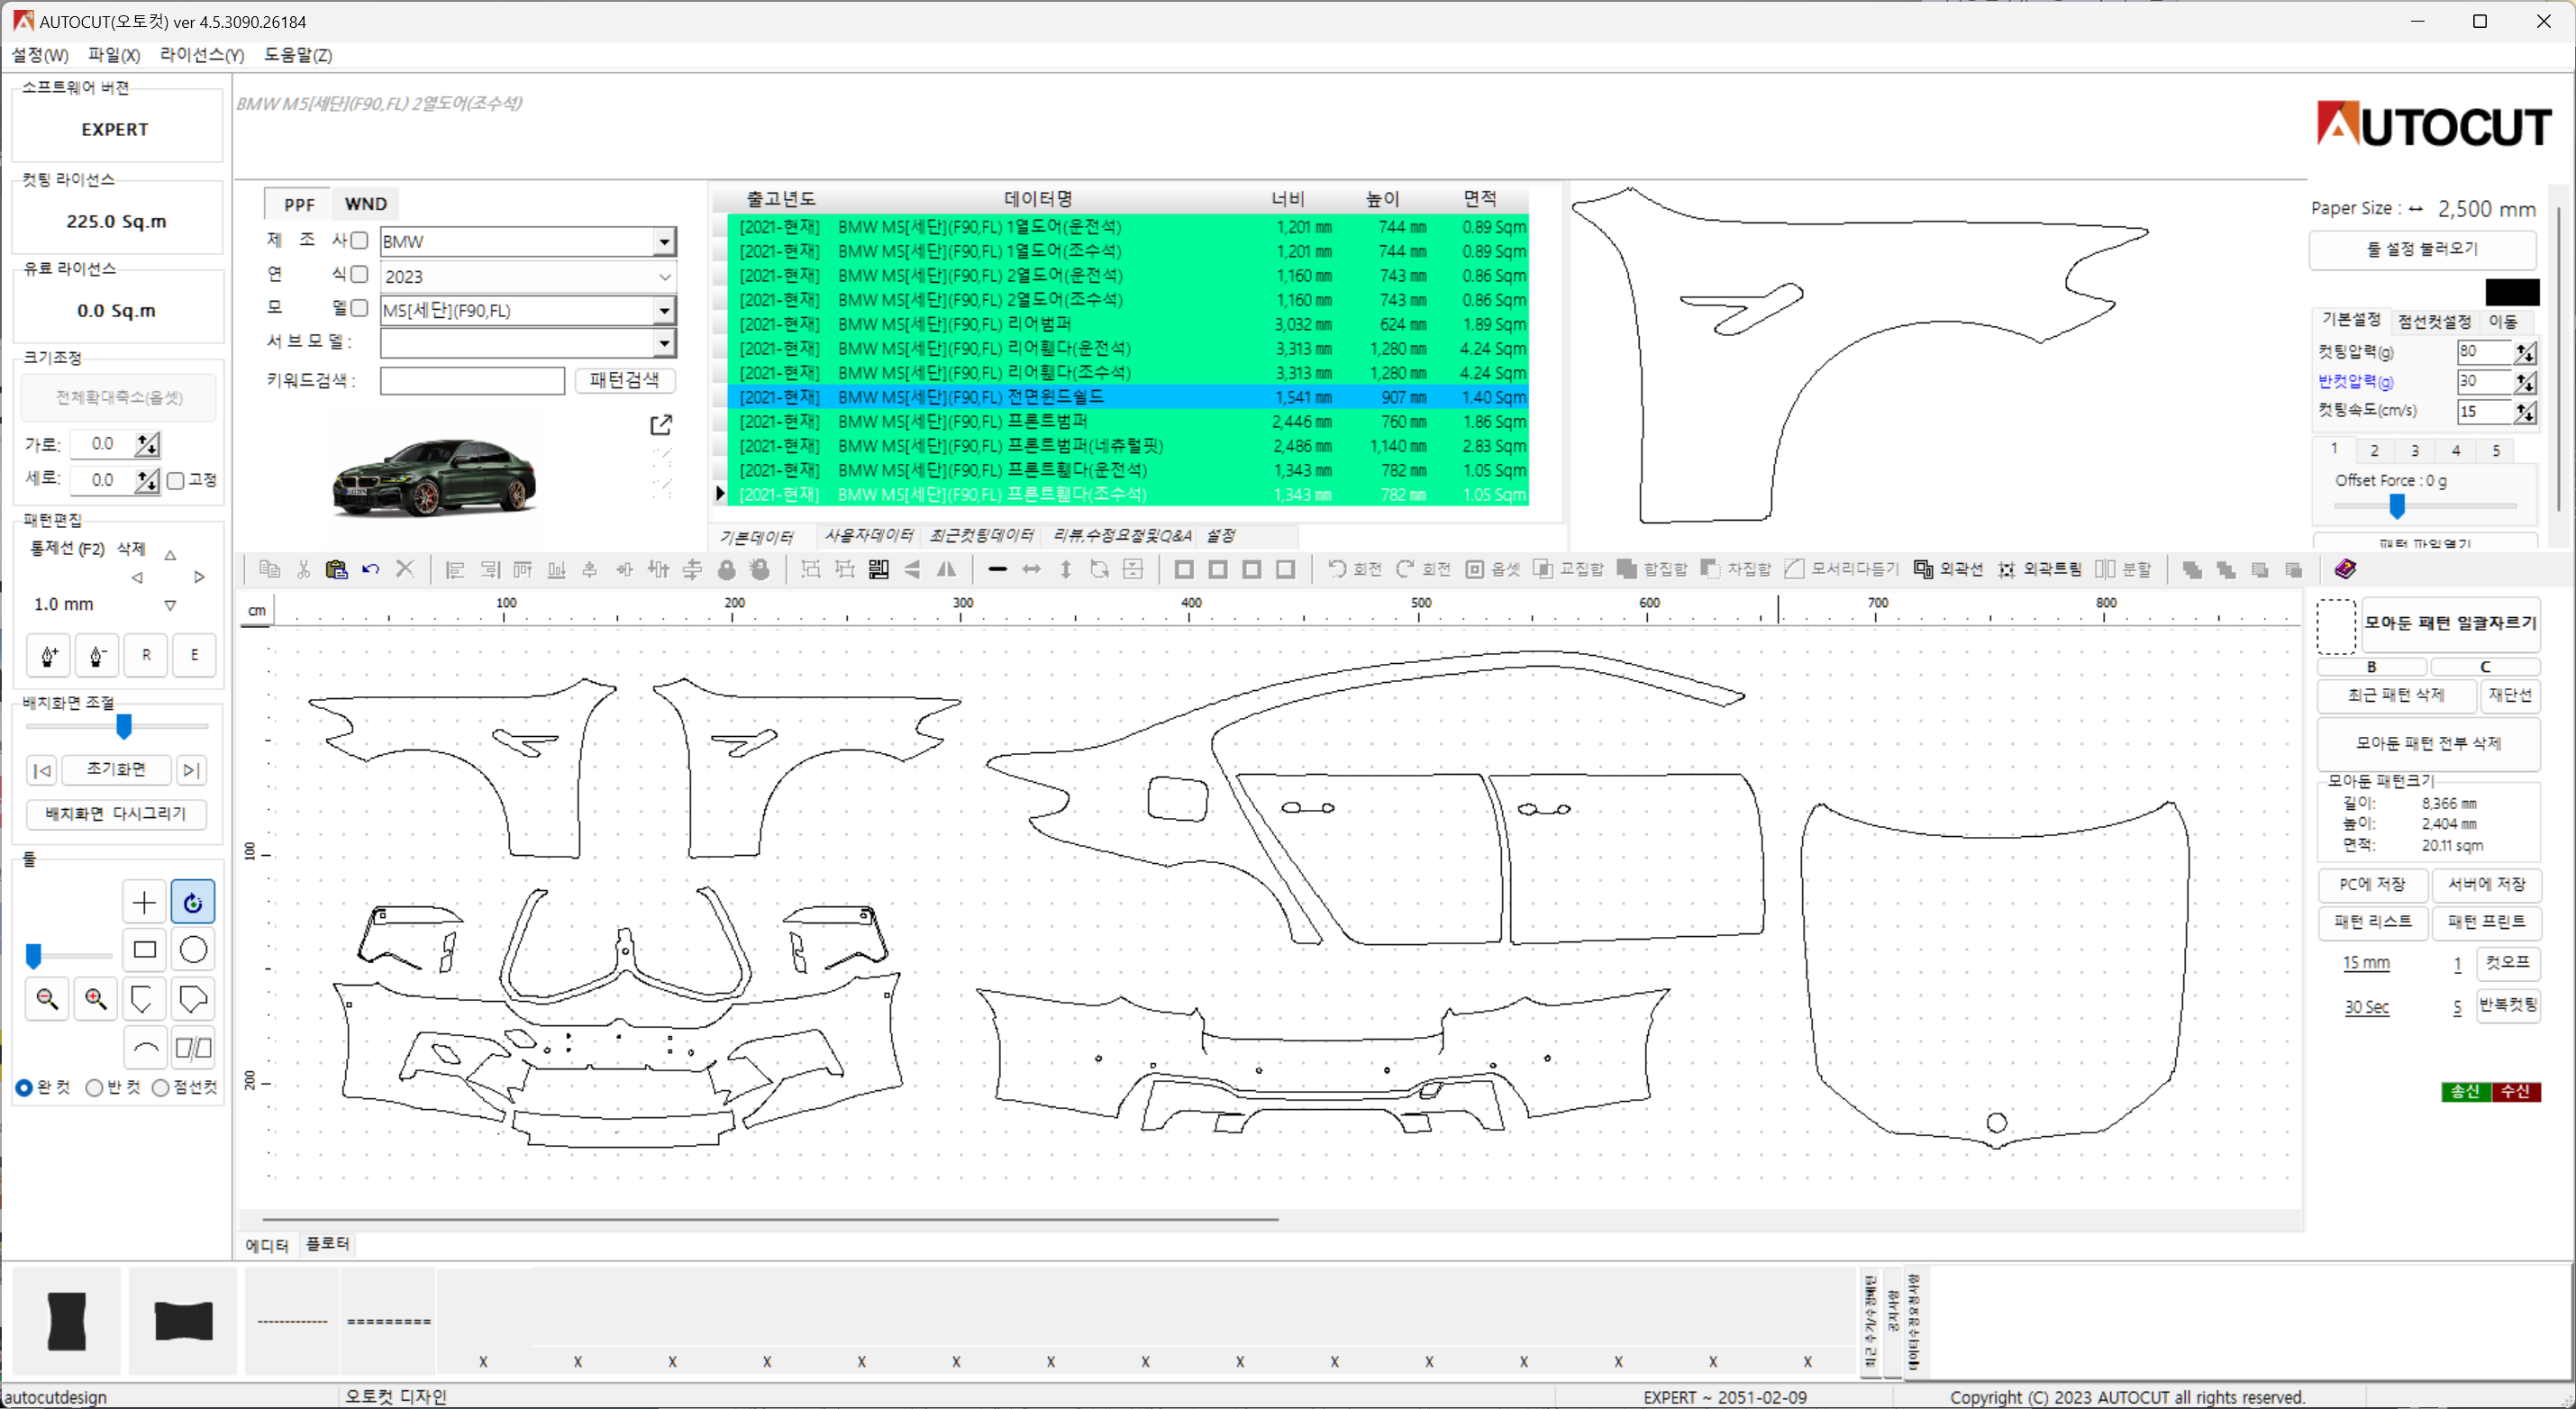This screenshot has width=2576, height=1409.
Task: Select the 완컷 full cut radio button
Action: pos(24,1087)
